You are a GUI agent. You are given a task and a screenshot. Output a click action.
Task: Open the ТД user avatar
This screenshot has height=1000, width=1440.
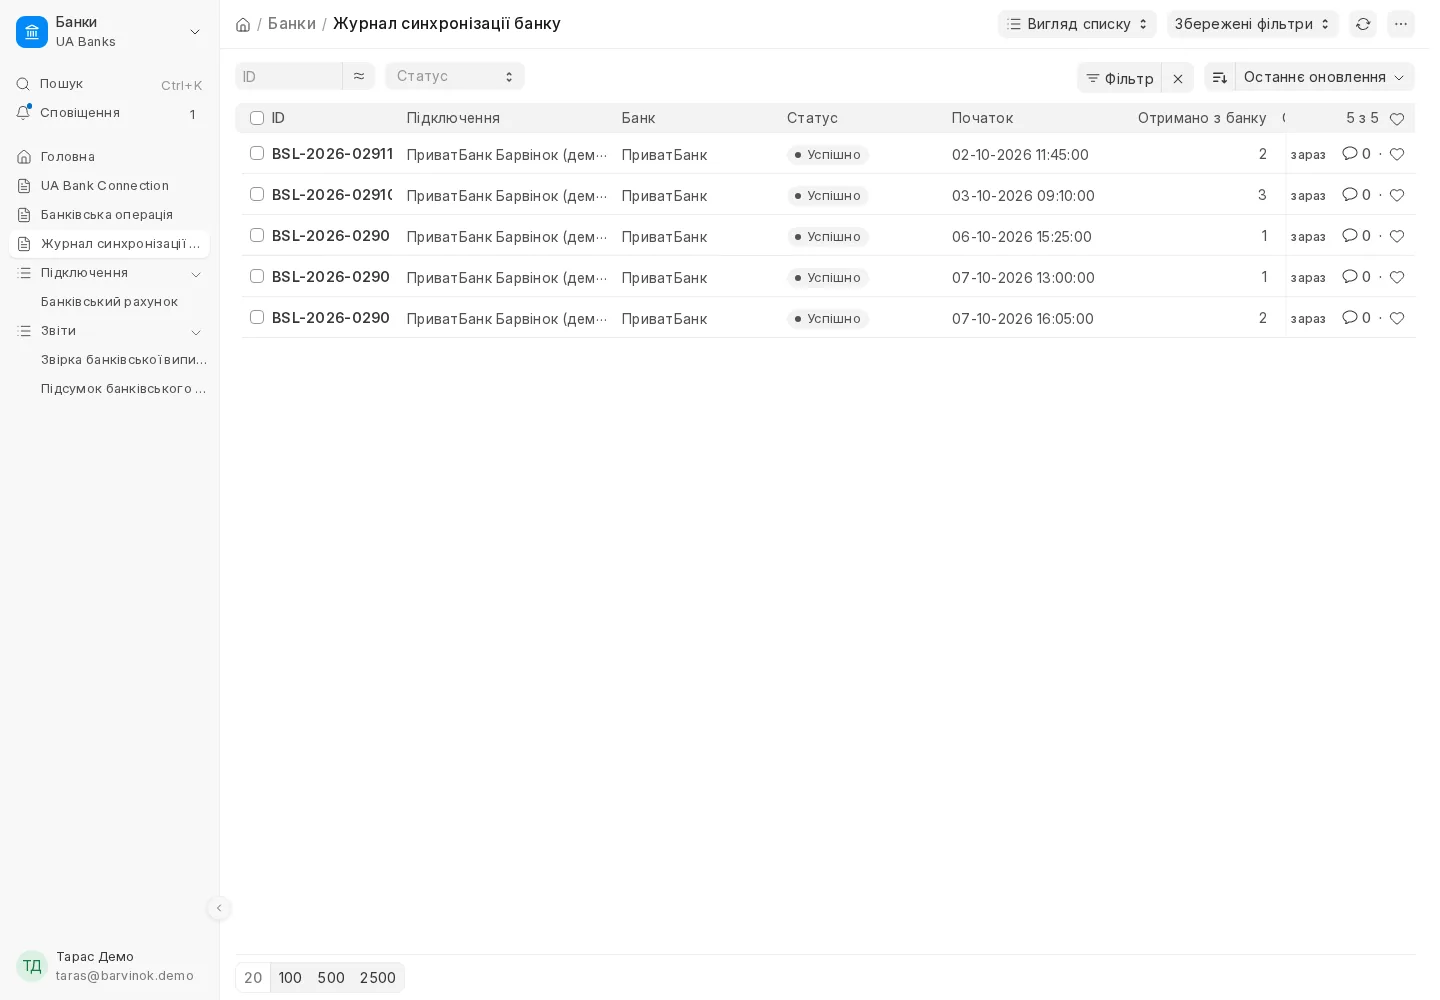pos(32,966)
